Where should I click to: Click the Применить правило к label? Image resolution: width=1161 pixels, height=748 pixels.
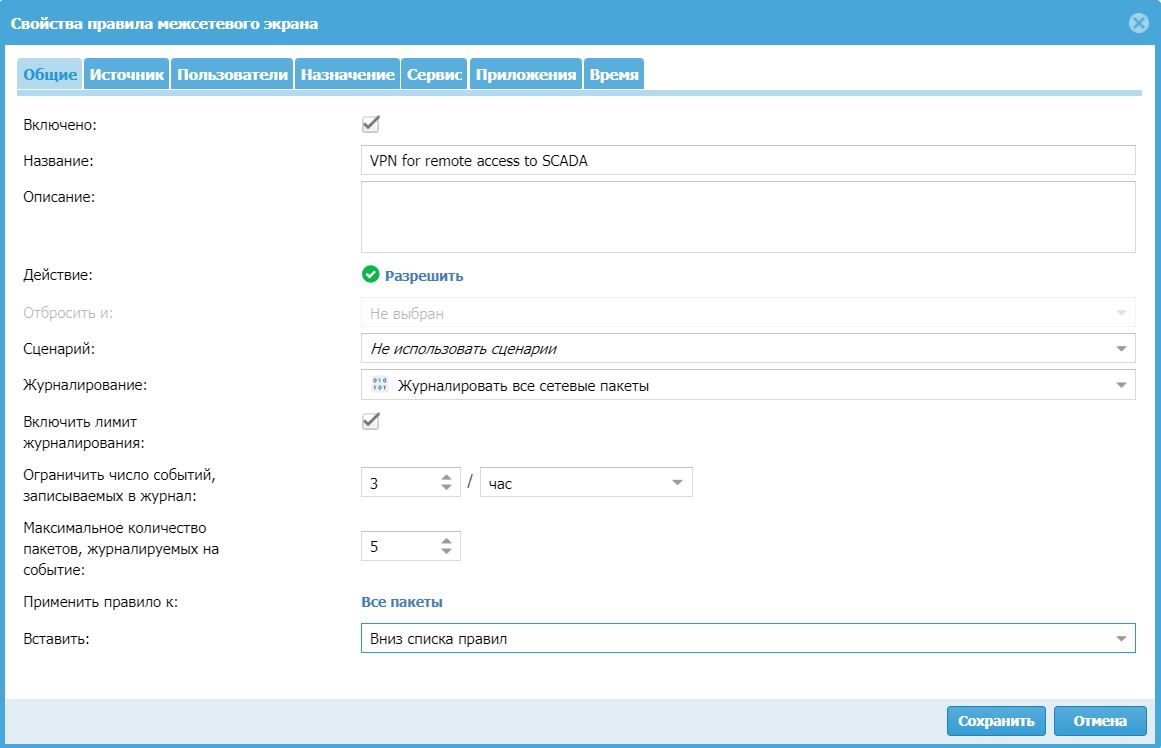[101, 602]
